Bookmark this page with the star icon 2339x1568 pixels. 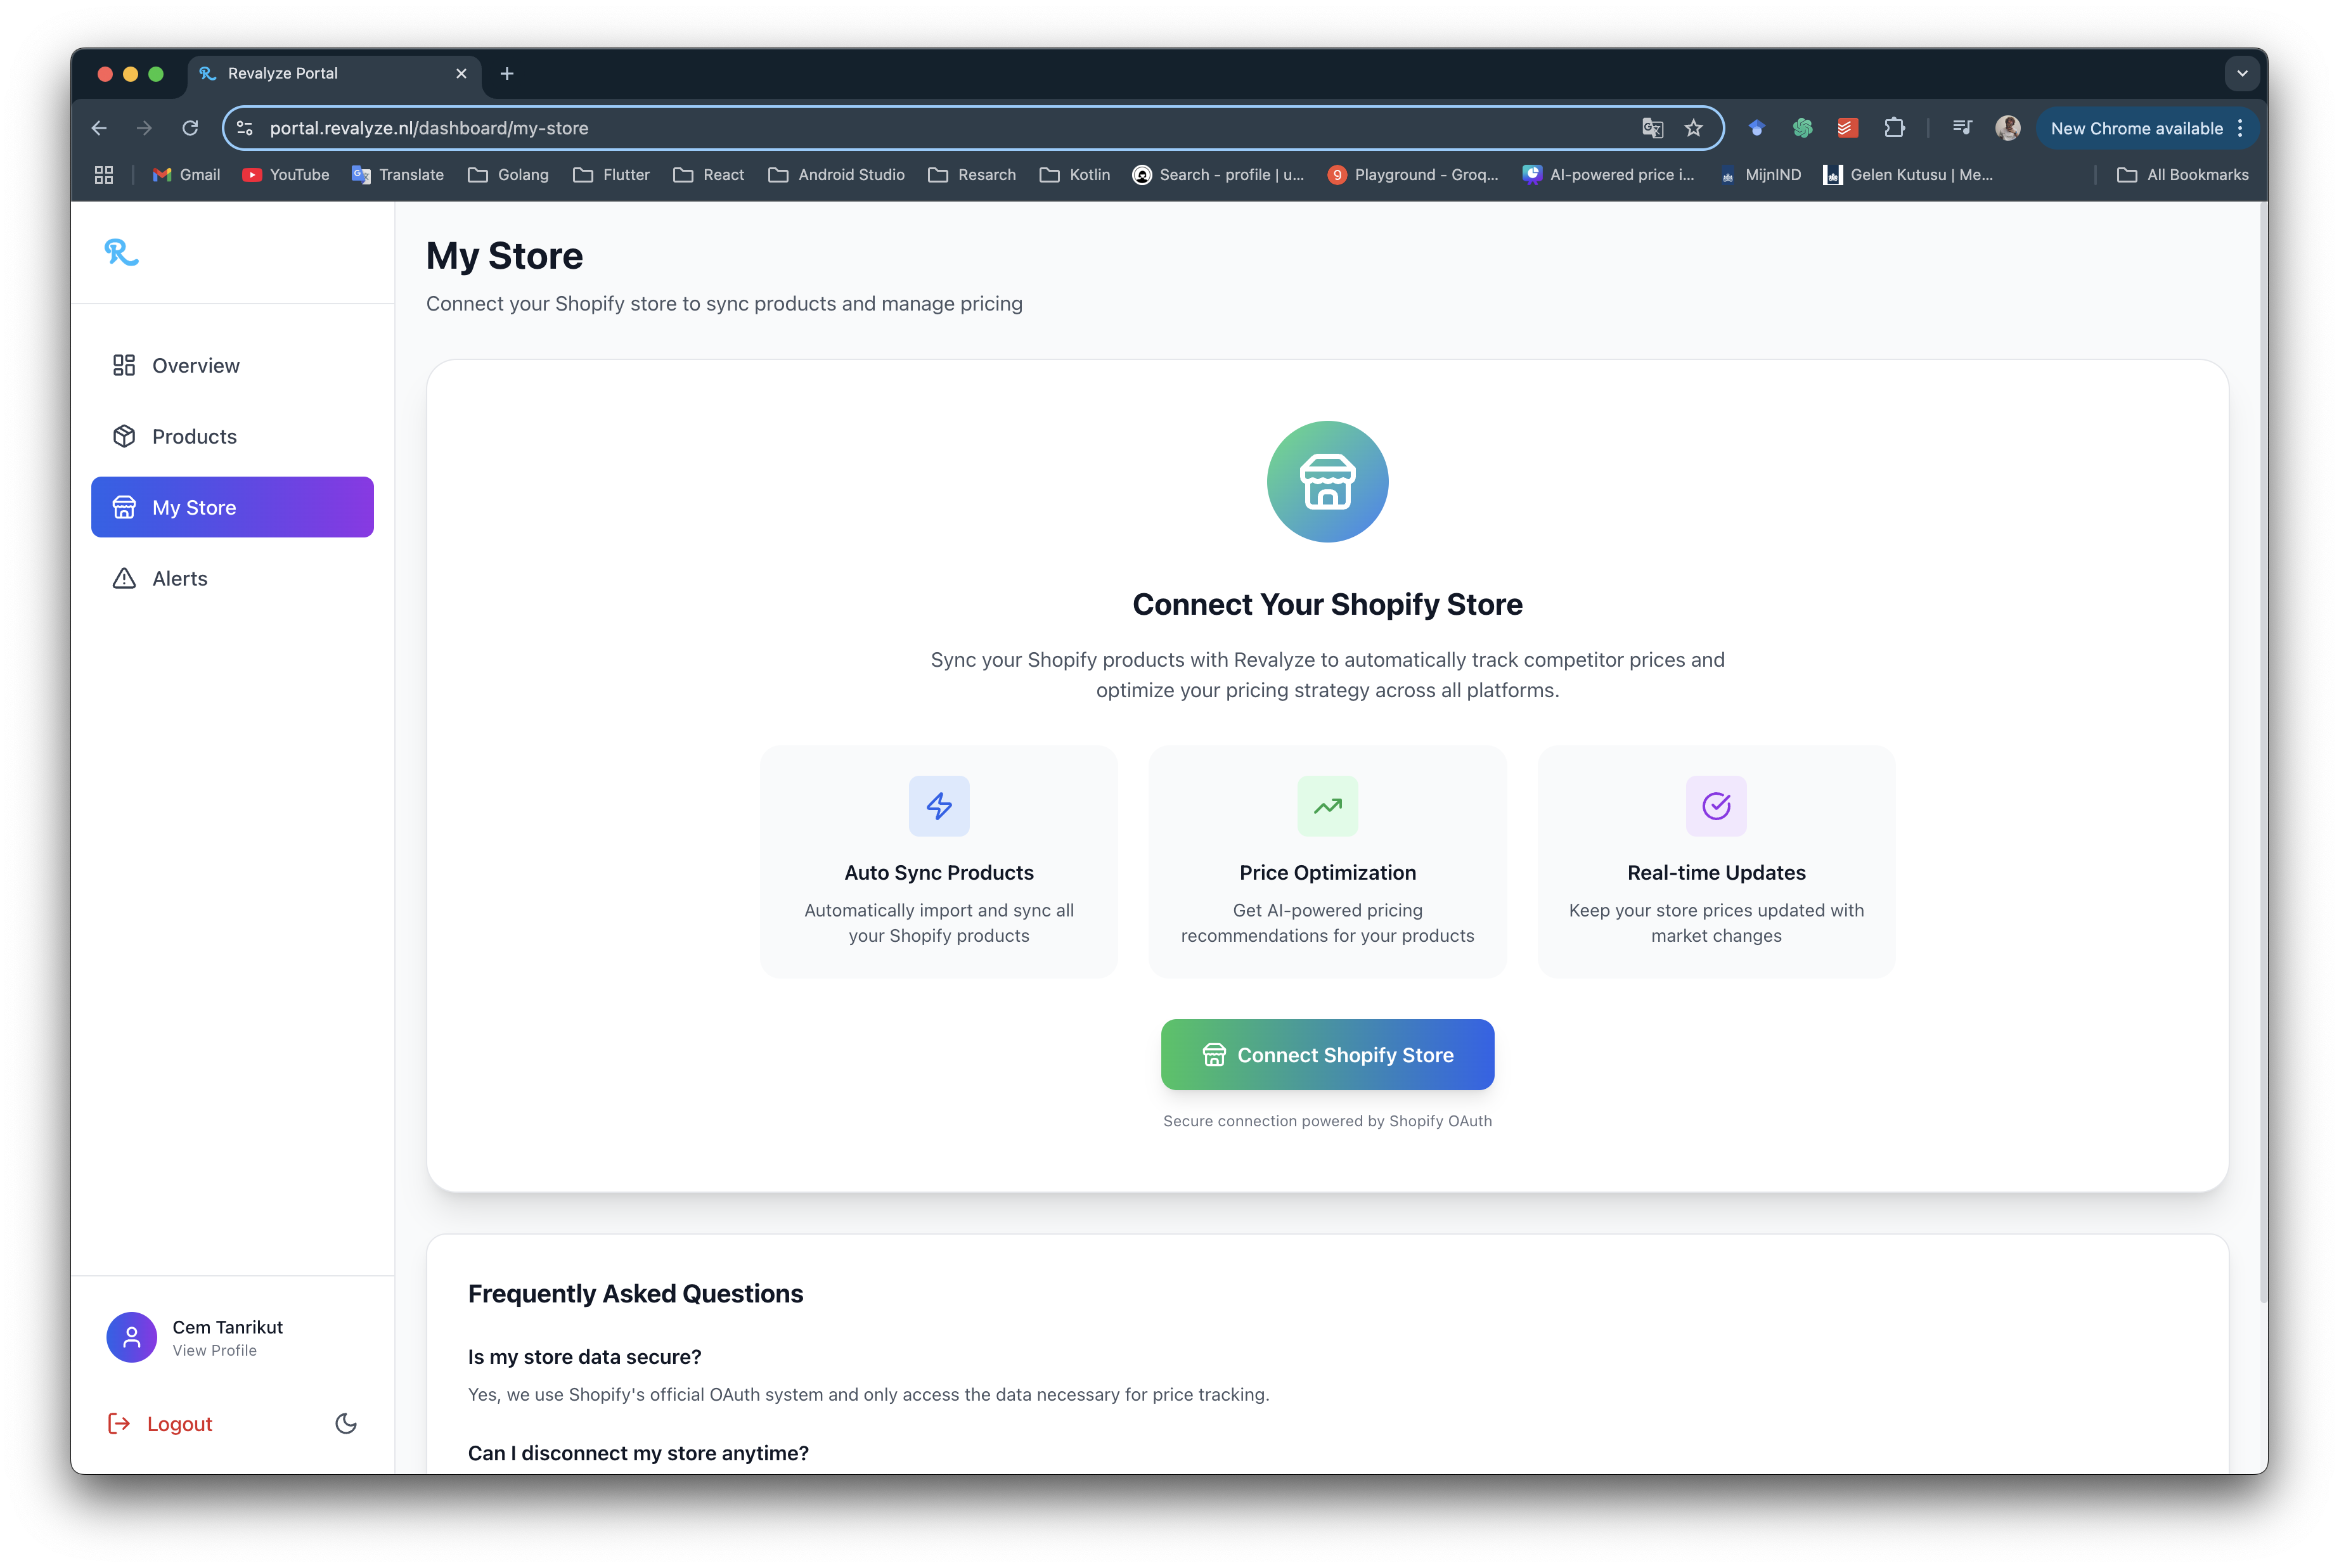click(x=1693, y=128)
